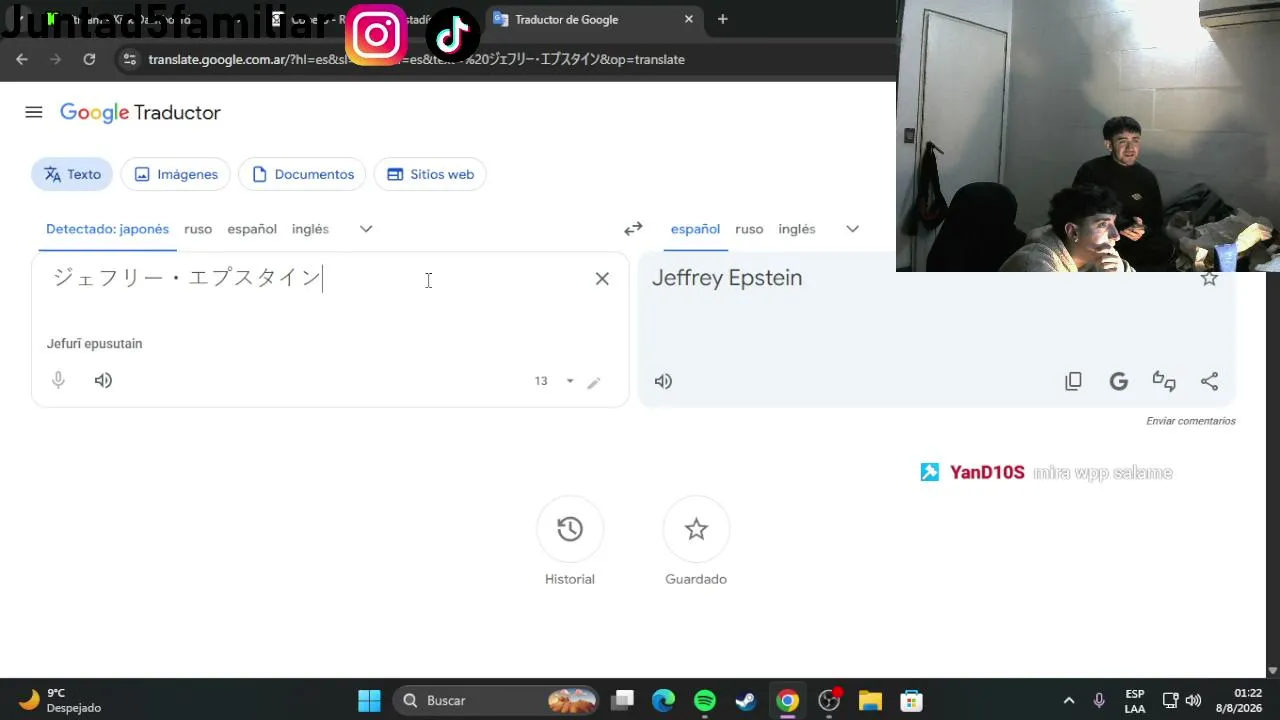Viewport: 1280px width, 720px height.
Task: Save the translation with the star icon
Action: coord(1209,278)
